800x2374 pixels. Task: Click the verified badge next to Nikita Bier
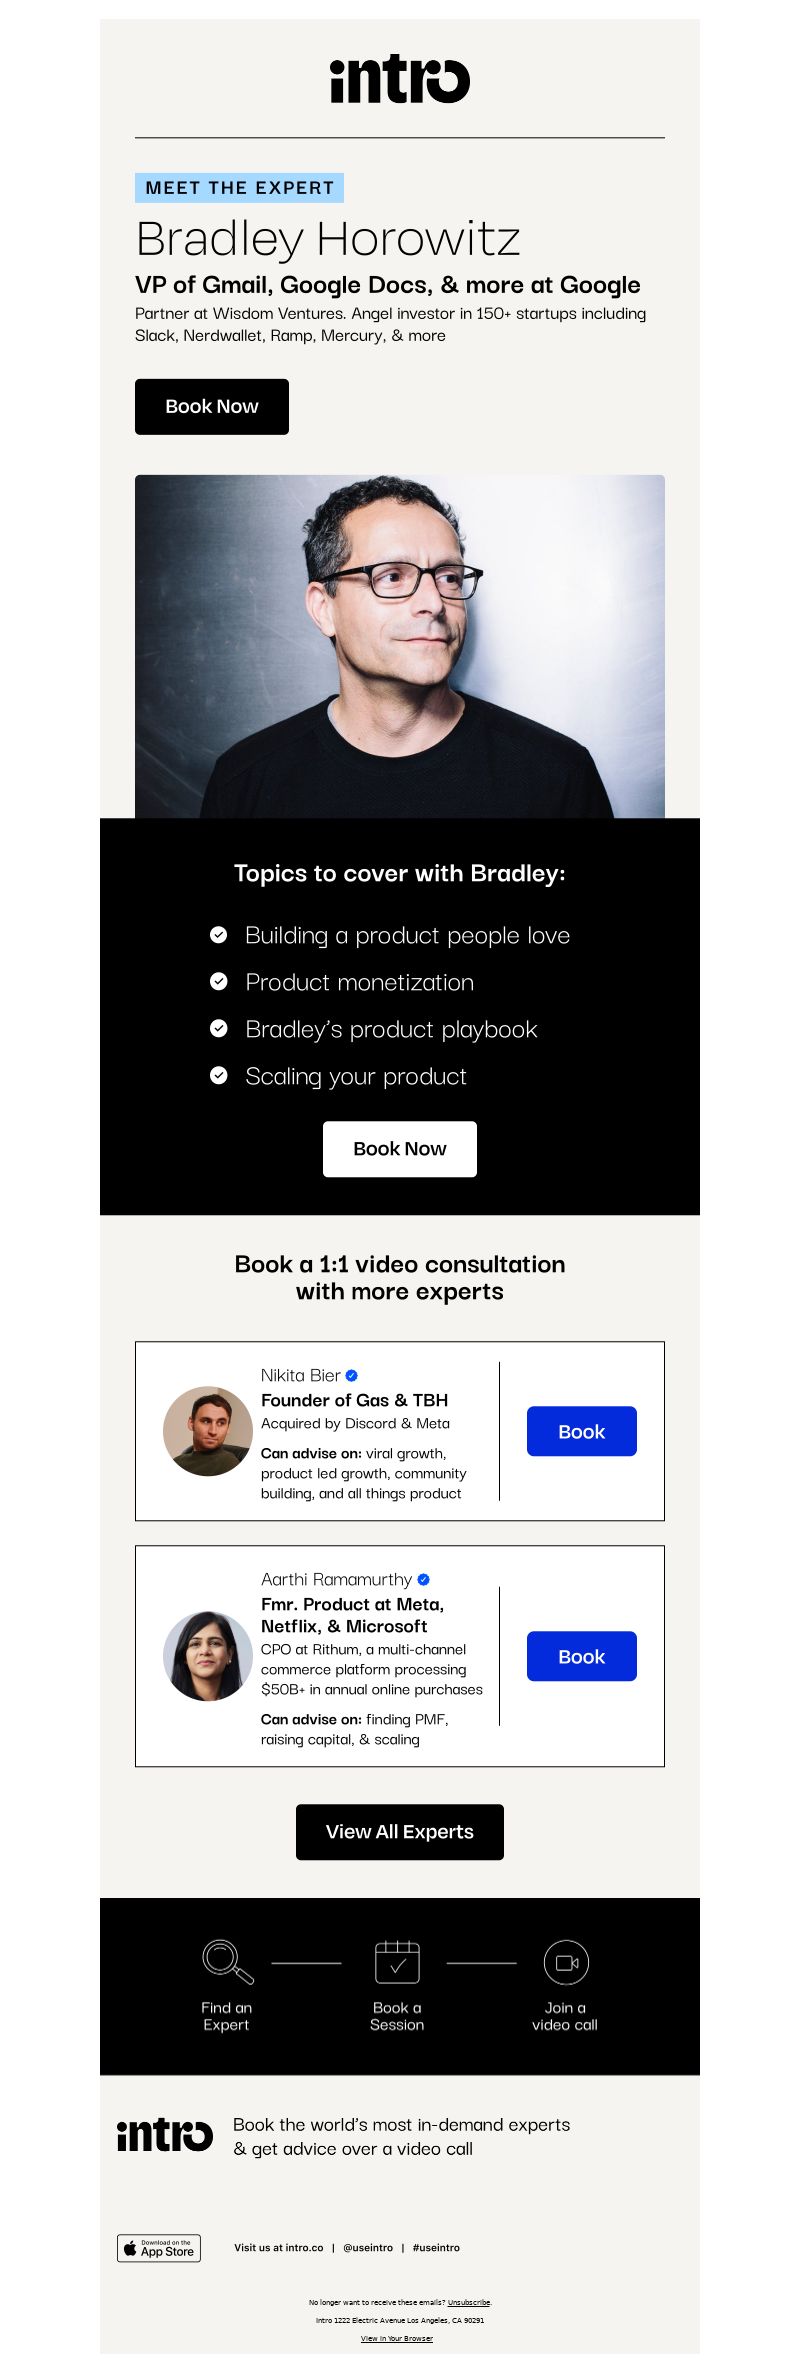pos(351,1375)
